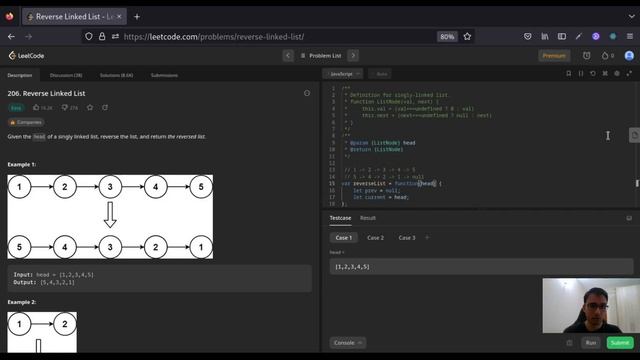Screen dimensions: 640x360
Task: Collapse the testcase panel icon
Action: (629, 218)
